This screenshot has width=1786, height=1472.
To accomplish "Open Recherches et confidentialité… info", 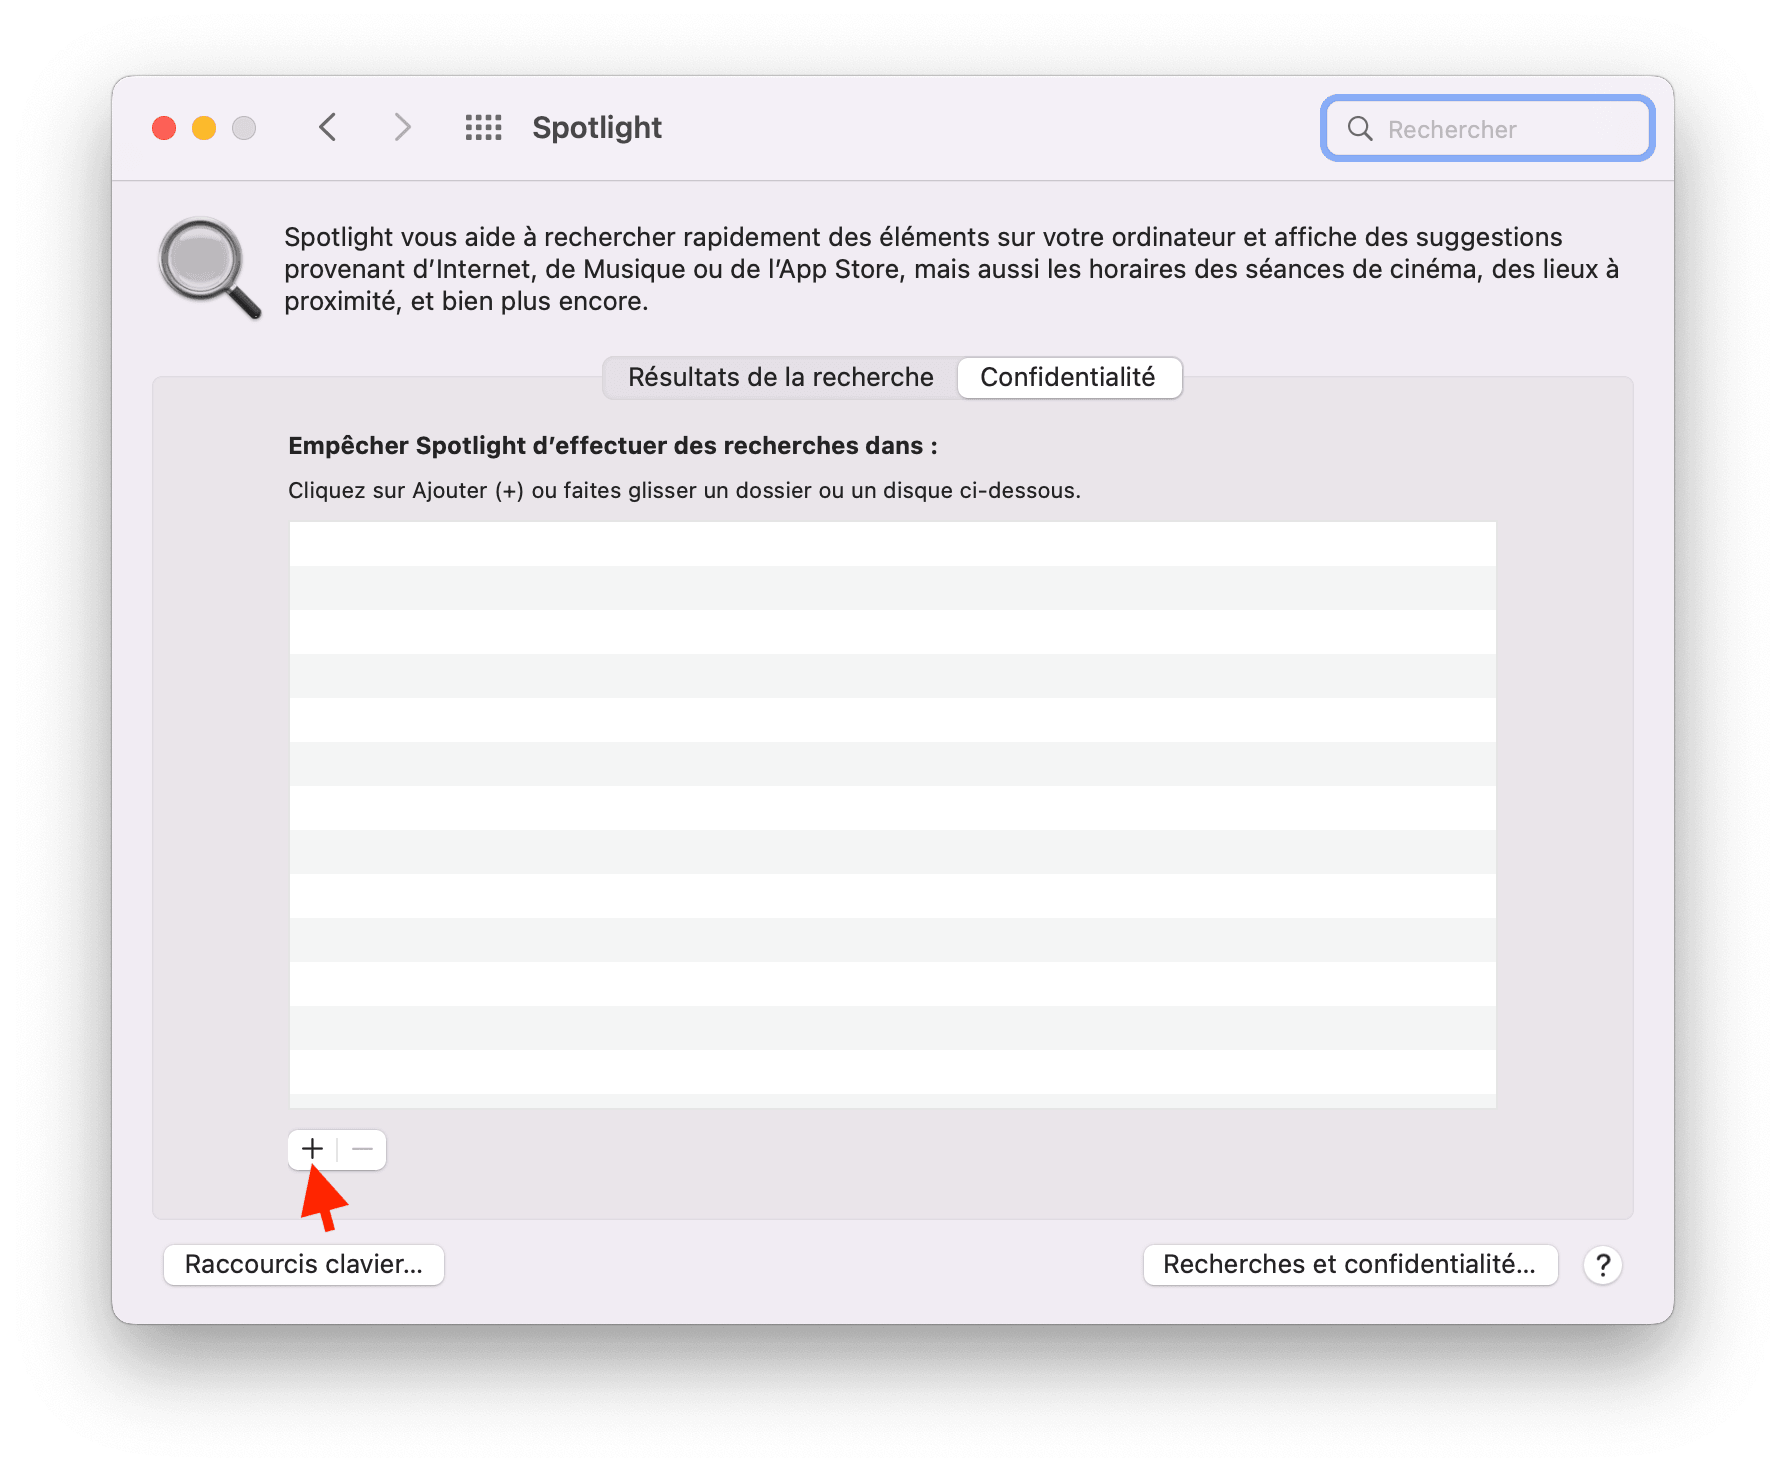I will 1350,1265.
